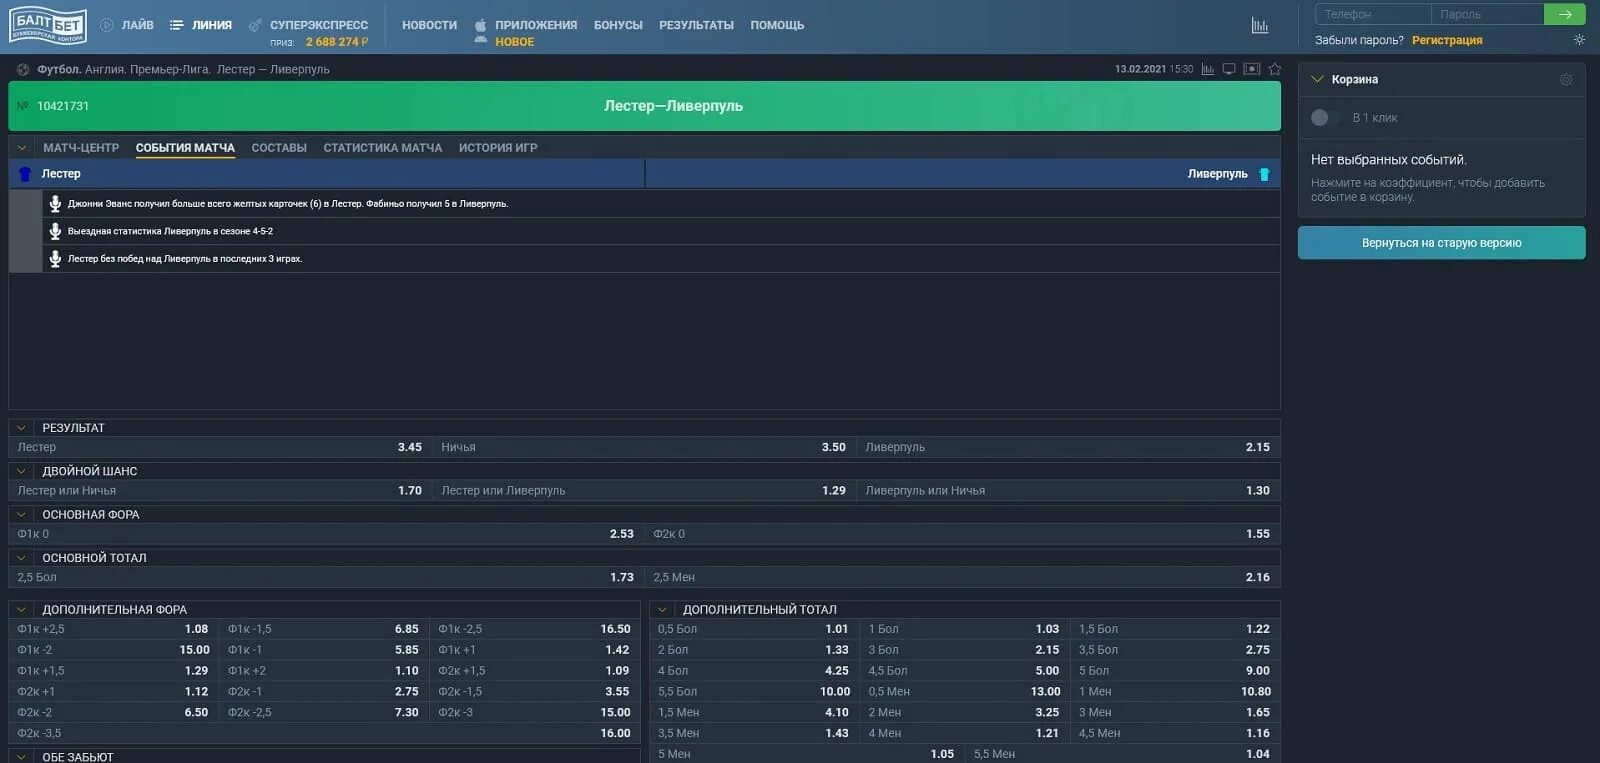
Task: Bet on Лестер win at 3.45
Action: (220, 447)
